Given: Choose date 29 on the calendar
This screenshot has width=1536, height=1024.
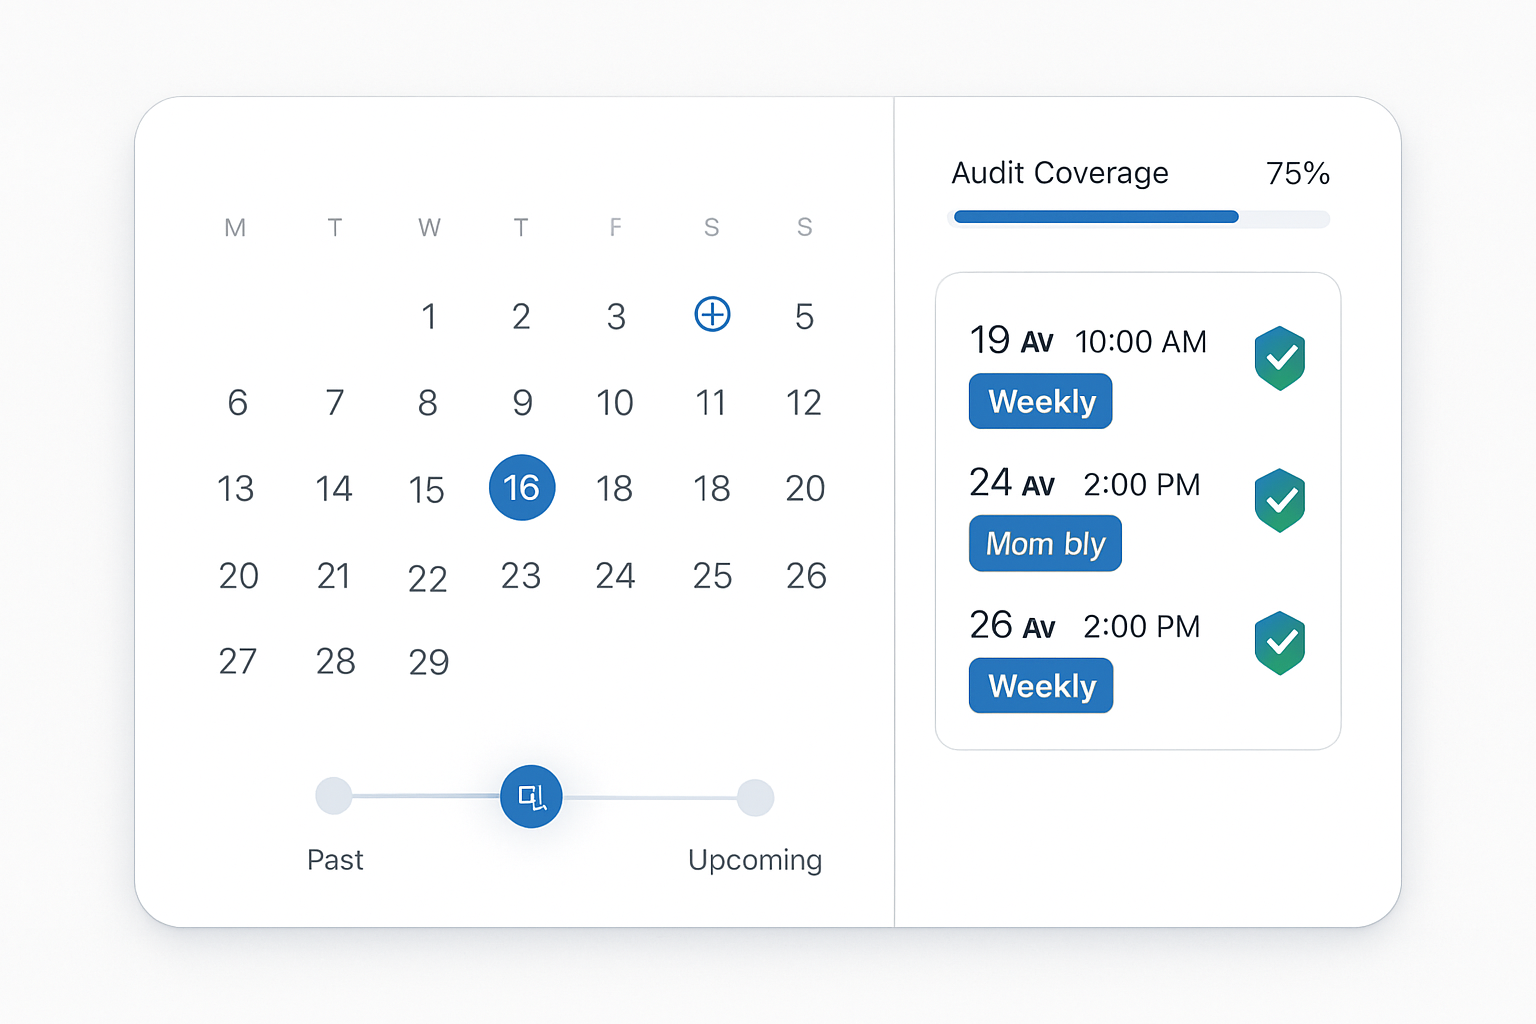Looking at the screenshot, I should click(x=429, y=662).
